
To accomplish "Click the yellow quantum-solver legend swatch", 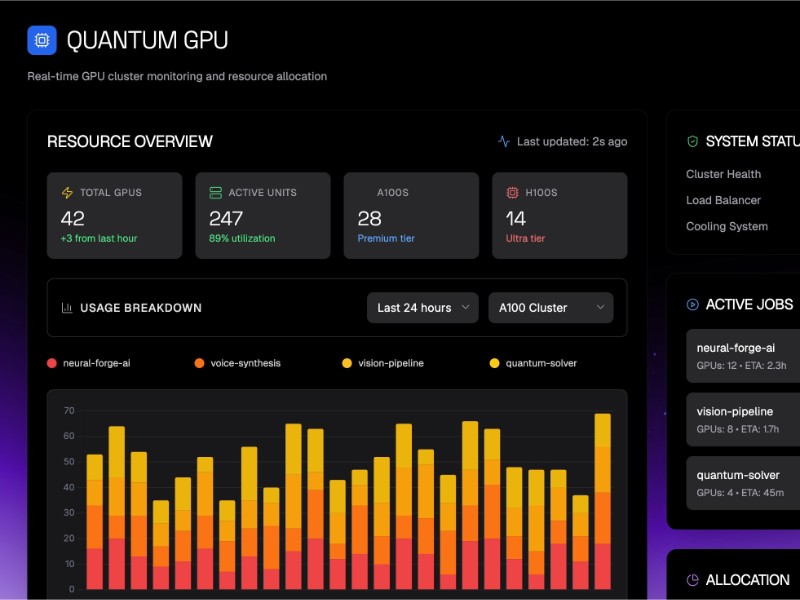I will tap(492, 363).
